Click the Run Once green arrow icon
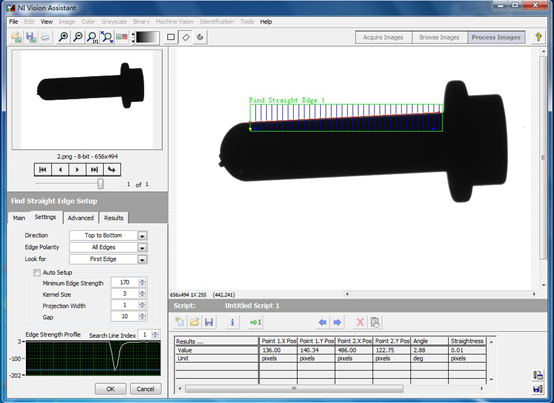554x403 pixels. (x=255, y=322)
